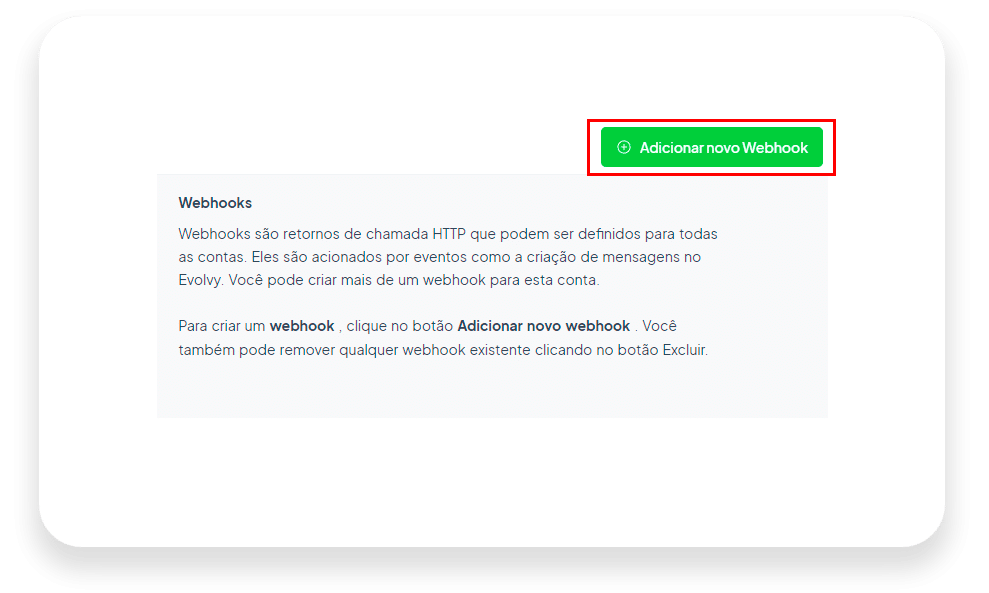Click the word HTTP in the description
The width and height of the screenshot is (989, 593).
pos(449,234)
